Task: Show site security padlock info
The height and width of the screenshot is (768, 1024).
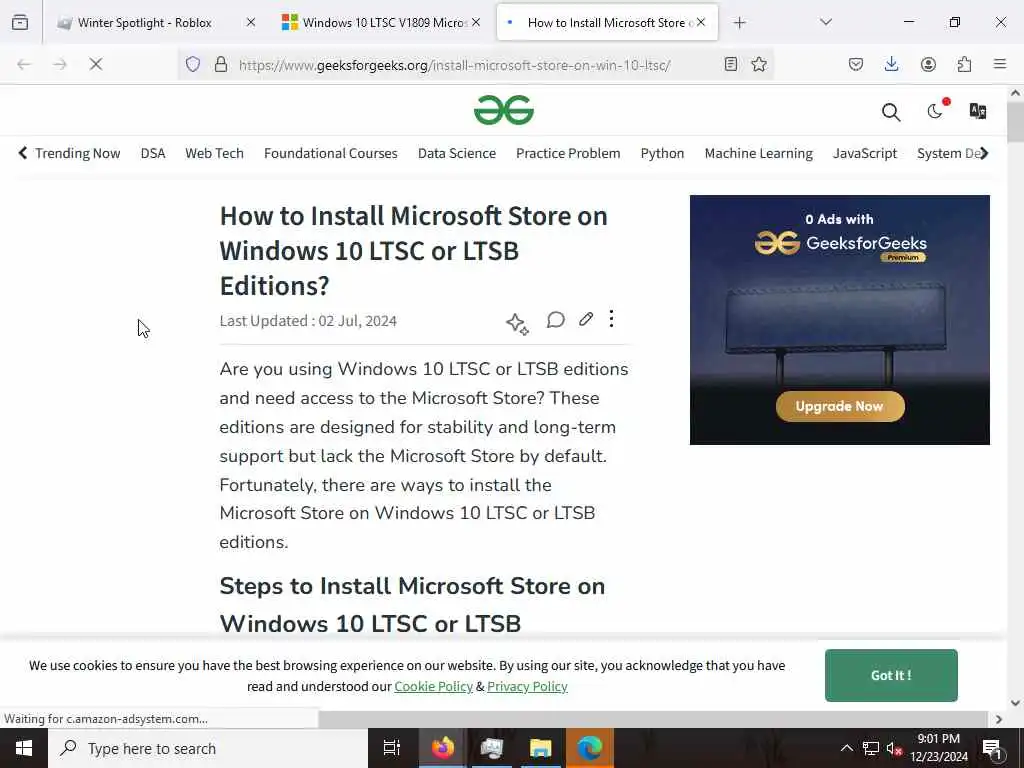Action: 221,64
